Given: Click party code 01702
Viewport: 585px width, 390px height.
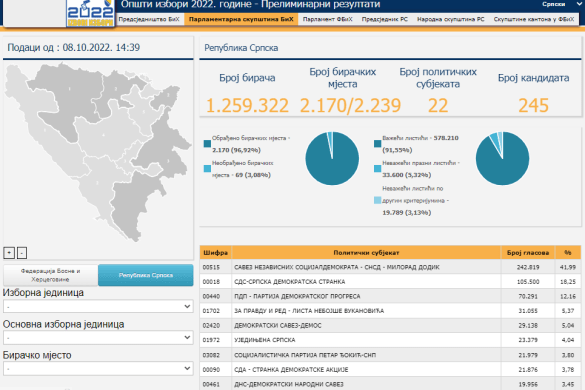Looking at the screenshot, I should [x=211, y=311].
